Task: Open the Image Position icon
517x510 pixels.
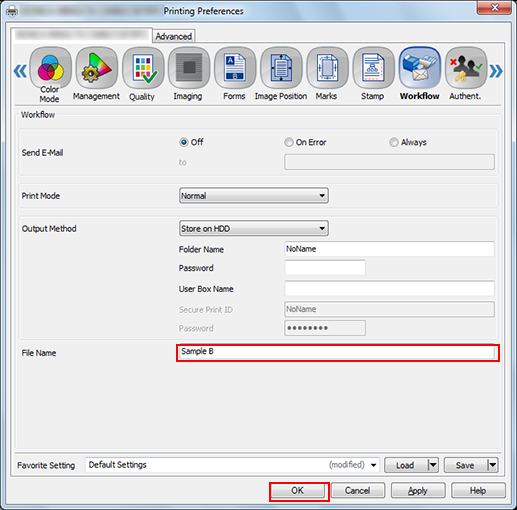Action: (281, 68)
